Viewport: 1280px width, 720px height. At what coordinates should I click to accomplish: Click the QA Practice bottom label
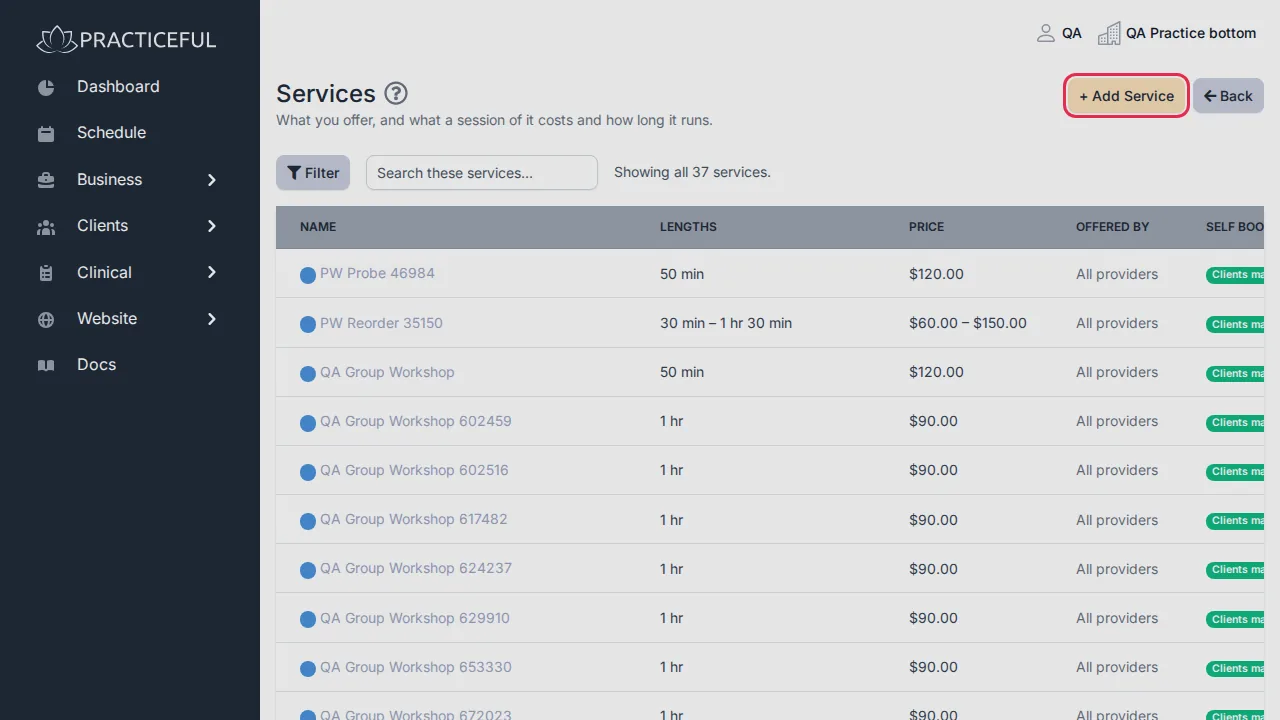1191,33
